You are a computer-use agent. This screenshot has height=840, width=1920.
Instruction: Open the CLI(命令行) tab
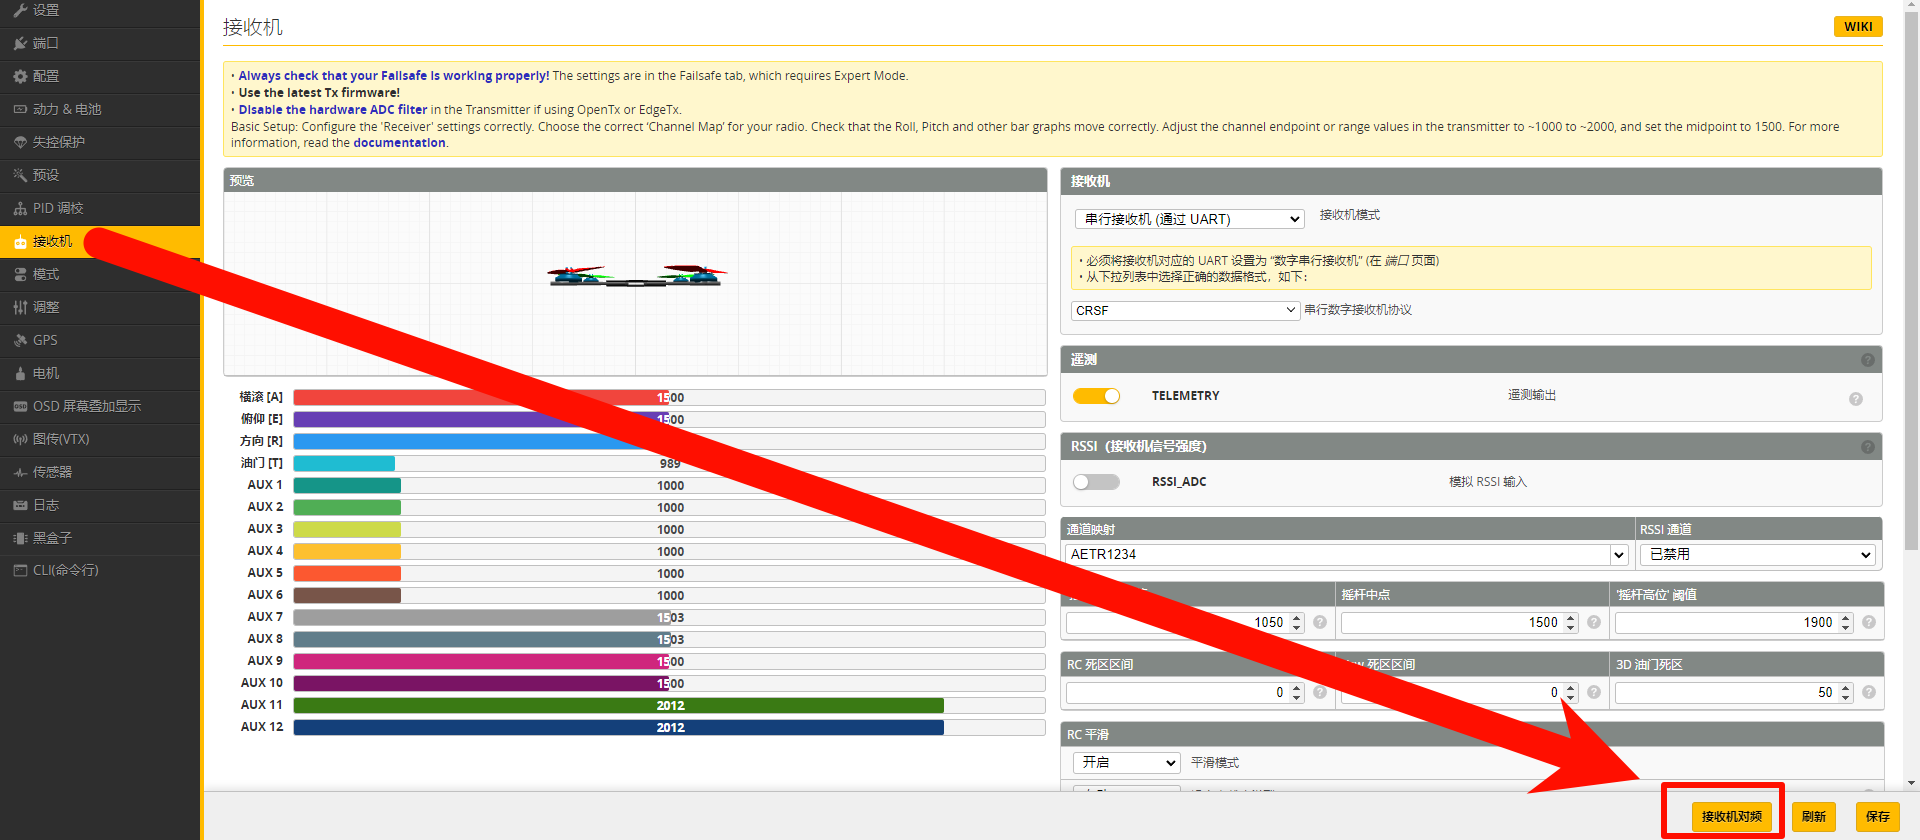(x=65, y=570)
